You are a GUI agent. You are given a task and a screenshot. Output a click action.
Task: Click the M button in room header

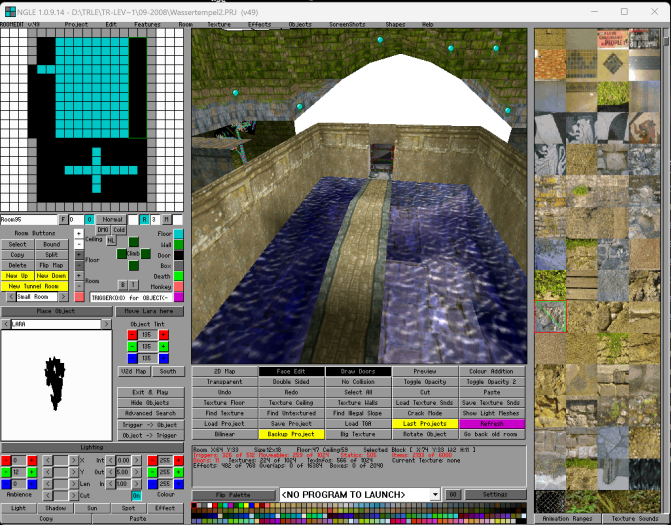pyautogui.click(x=166, y=219)
